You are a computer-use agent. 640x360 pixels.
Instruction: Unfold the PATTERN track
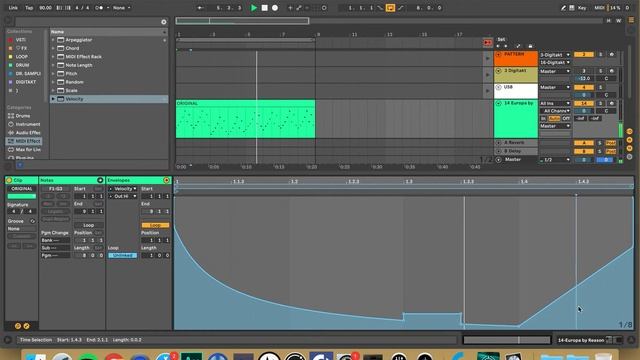[498, 54]
